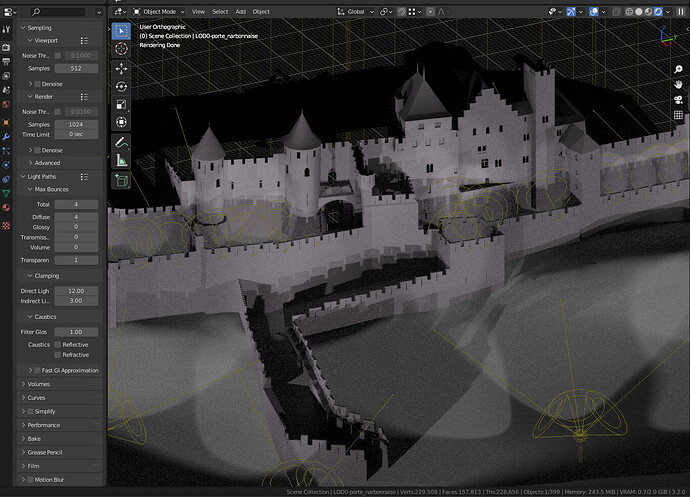The image size is (690, 497).
Task: Select the Add Cube tool
Action: (121, 180)
